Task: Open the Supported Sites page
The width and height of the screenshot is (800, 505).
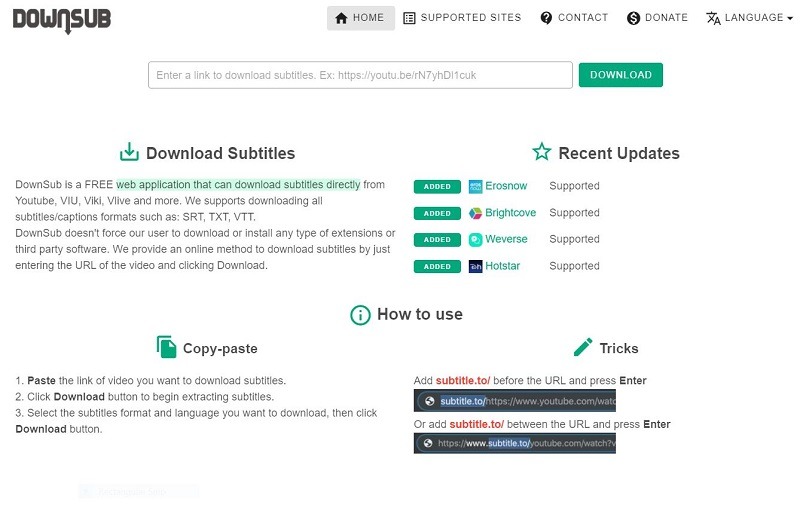Action: (462, 18)
